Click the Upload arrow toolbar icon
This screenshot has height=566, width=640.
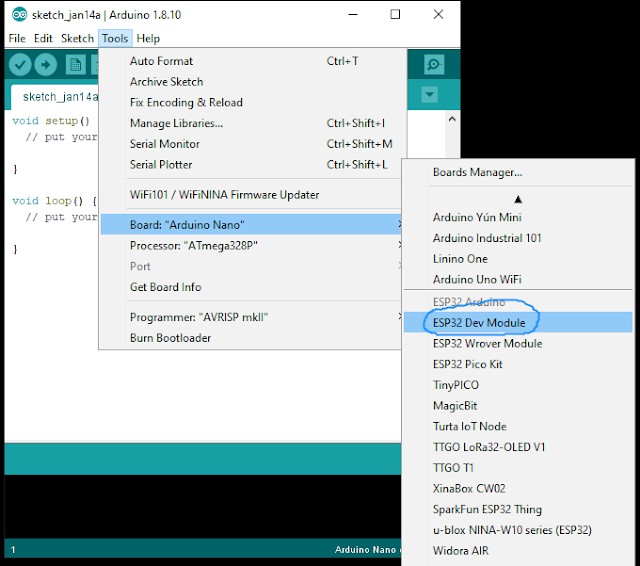pyautogui.click(x=45, y=64)
